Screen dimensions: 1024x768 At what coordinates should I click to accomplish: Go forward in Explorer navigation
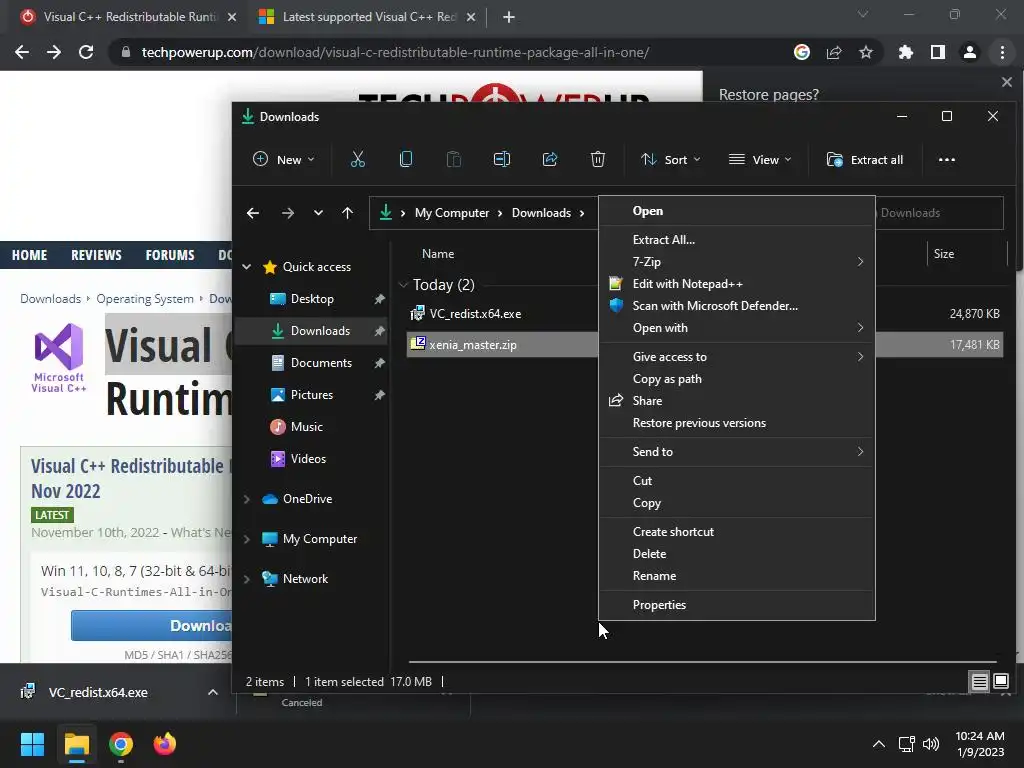287,213
